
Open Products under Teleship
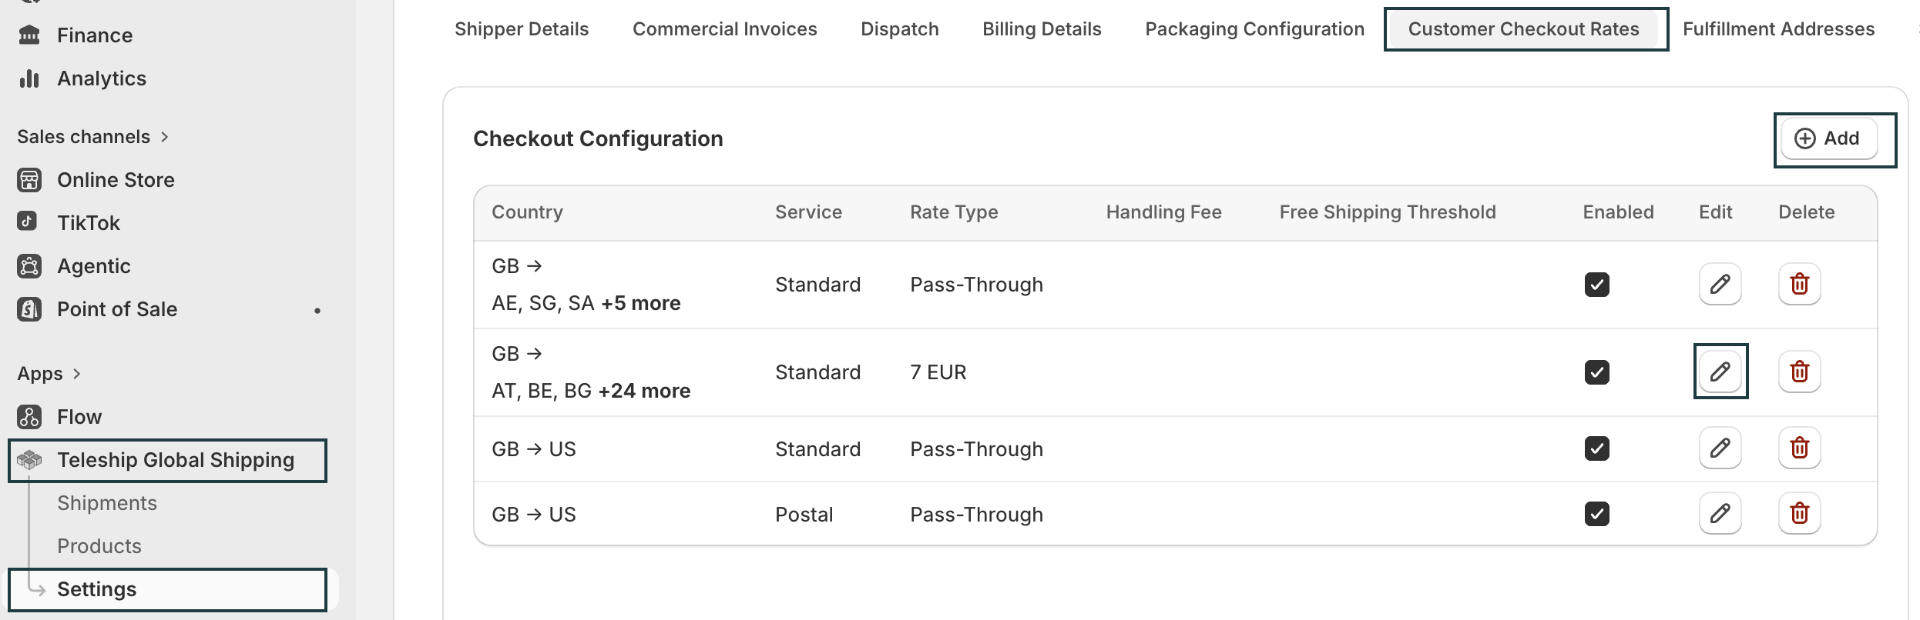point(99,546)
